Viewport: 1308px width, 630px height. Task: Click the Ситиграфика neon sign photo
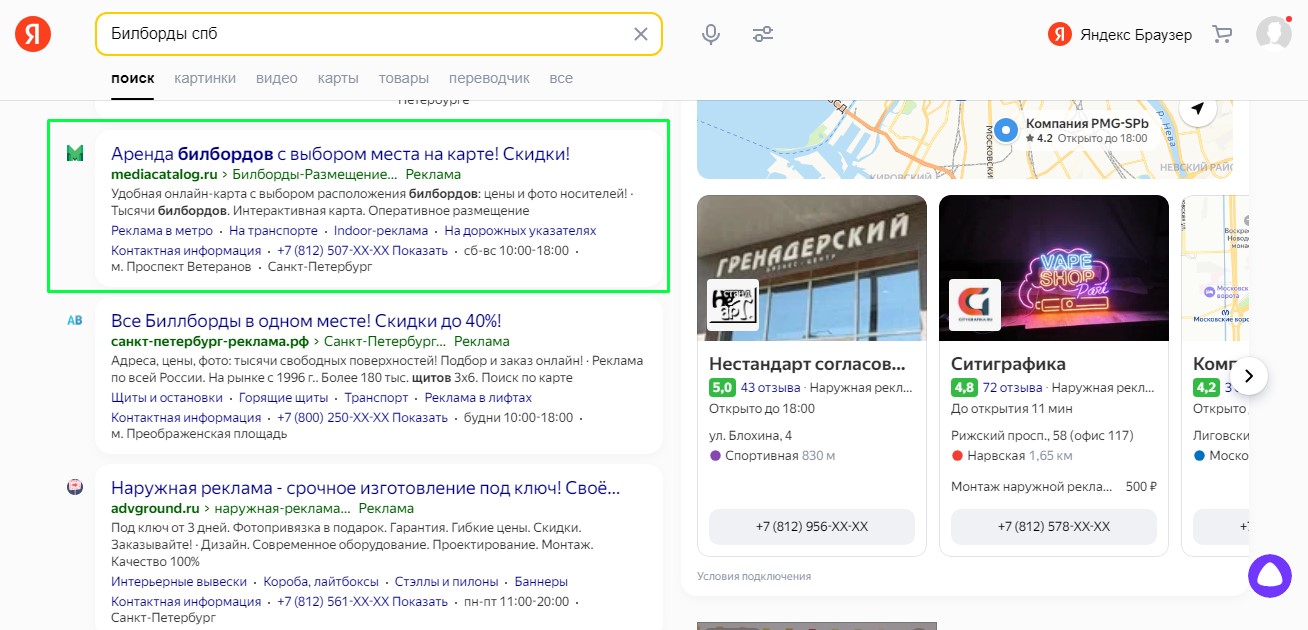pos(1054,268)
